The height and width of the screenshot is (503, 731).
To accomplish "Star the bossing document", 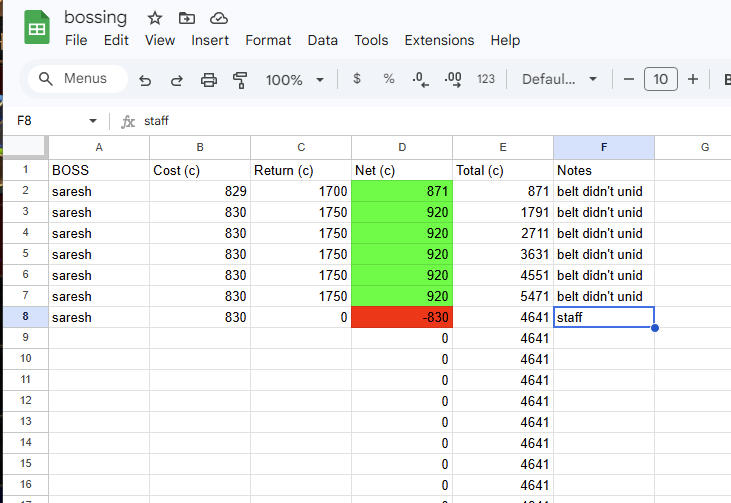I will (x=154, y=19).
